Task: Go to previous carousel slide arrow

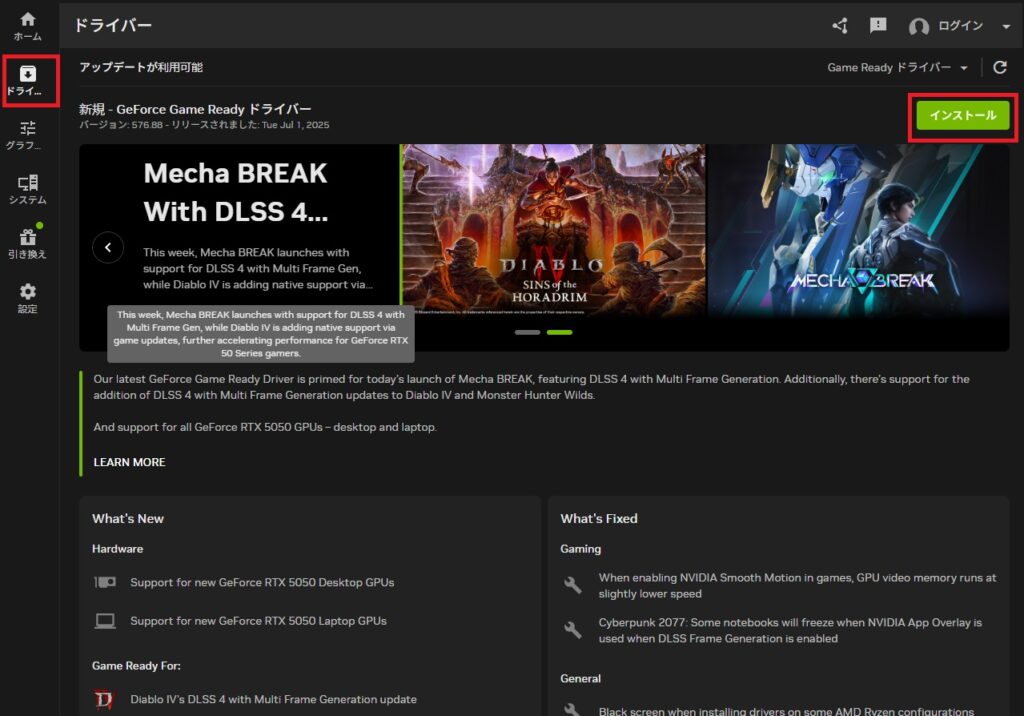Action: click(x=108, y=248)
